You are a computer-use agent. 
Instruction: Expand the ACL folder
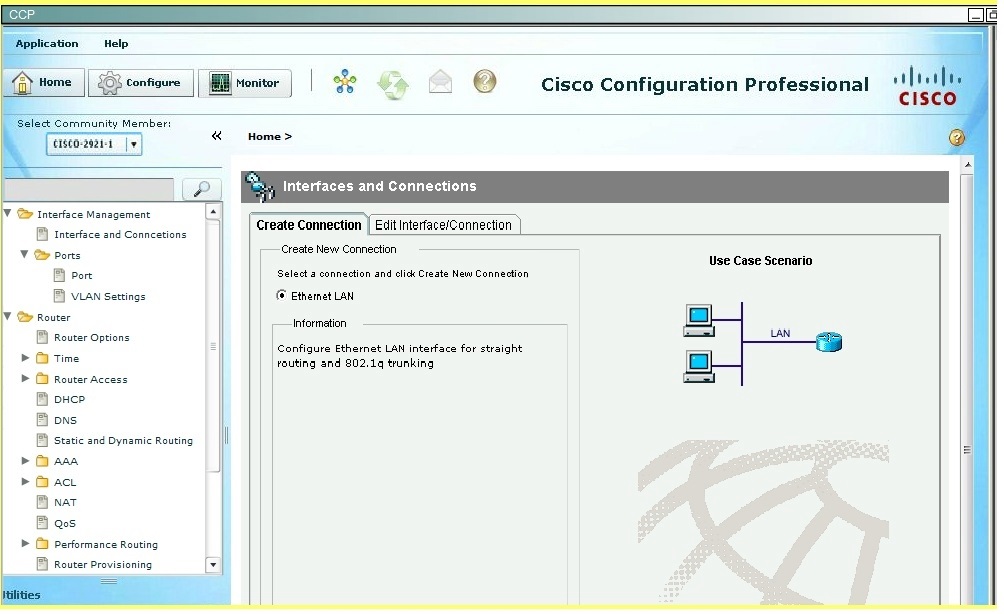pos(25,481)
